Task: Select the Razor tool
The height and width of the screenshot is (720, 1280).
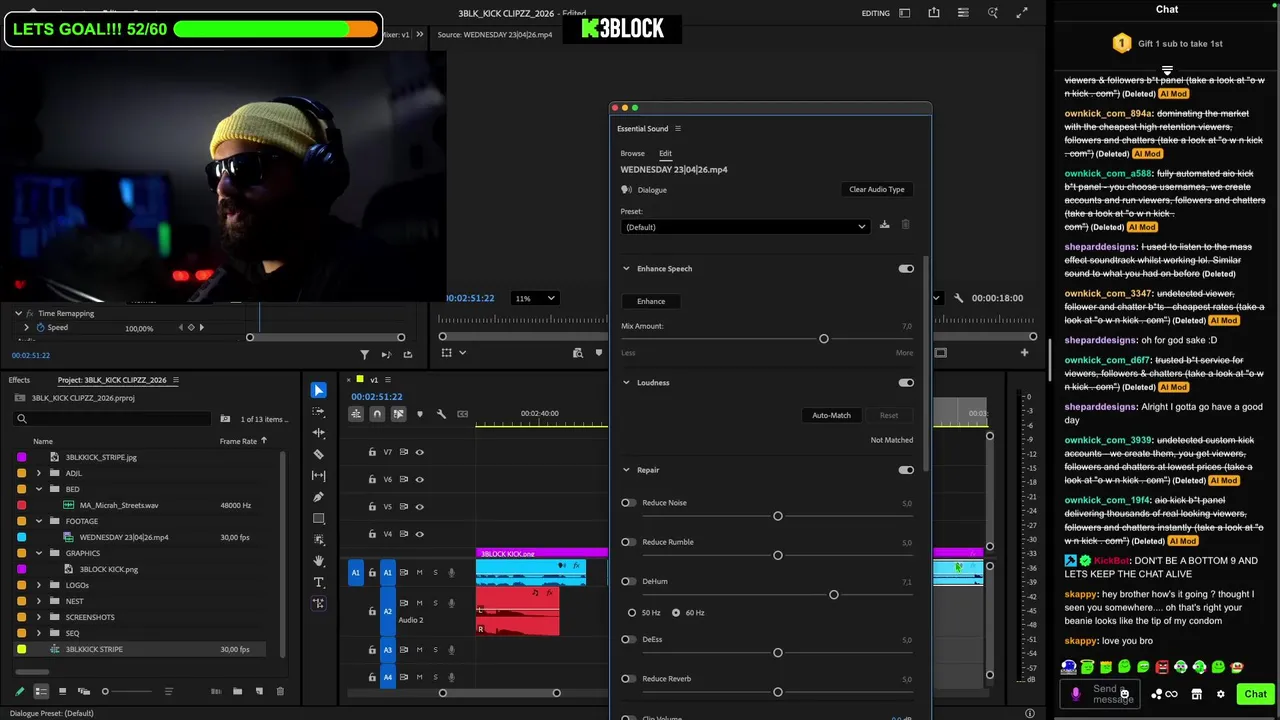Action: (x=318, y=454)
